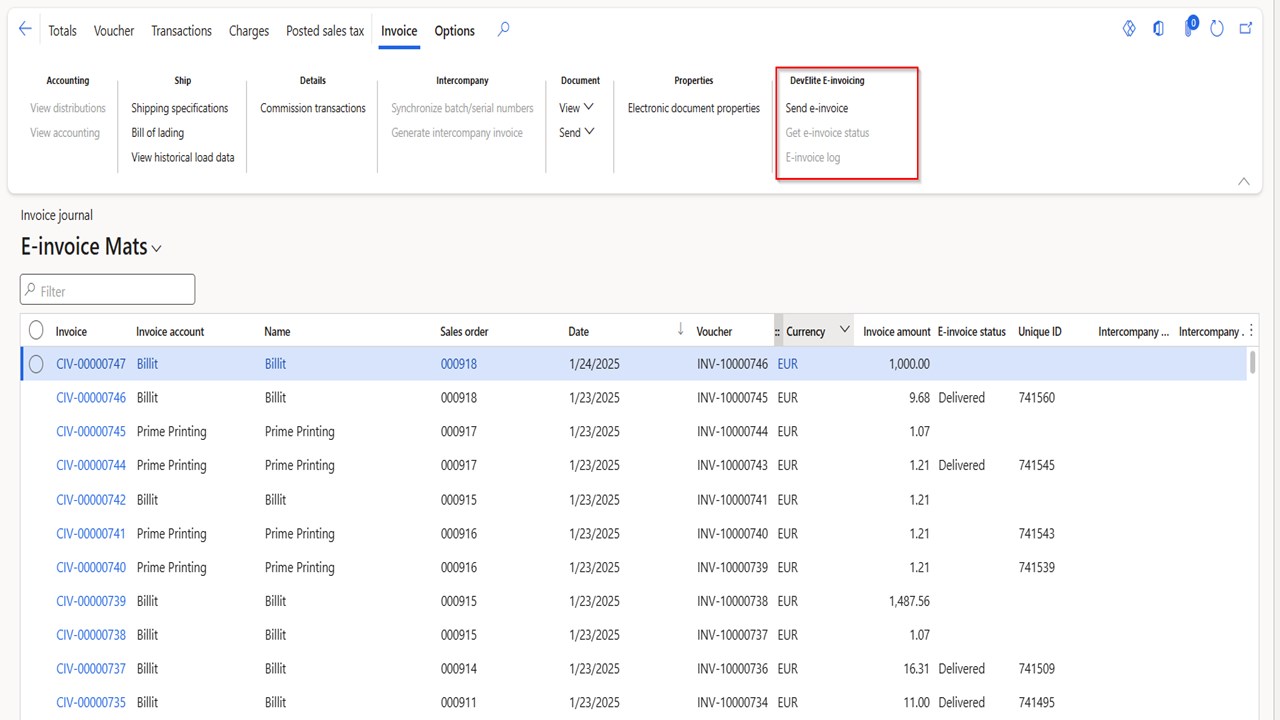Click View distributions

point(68,108)
